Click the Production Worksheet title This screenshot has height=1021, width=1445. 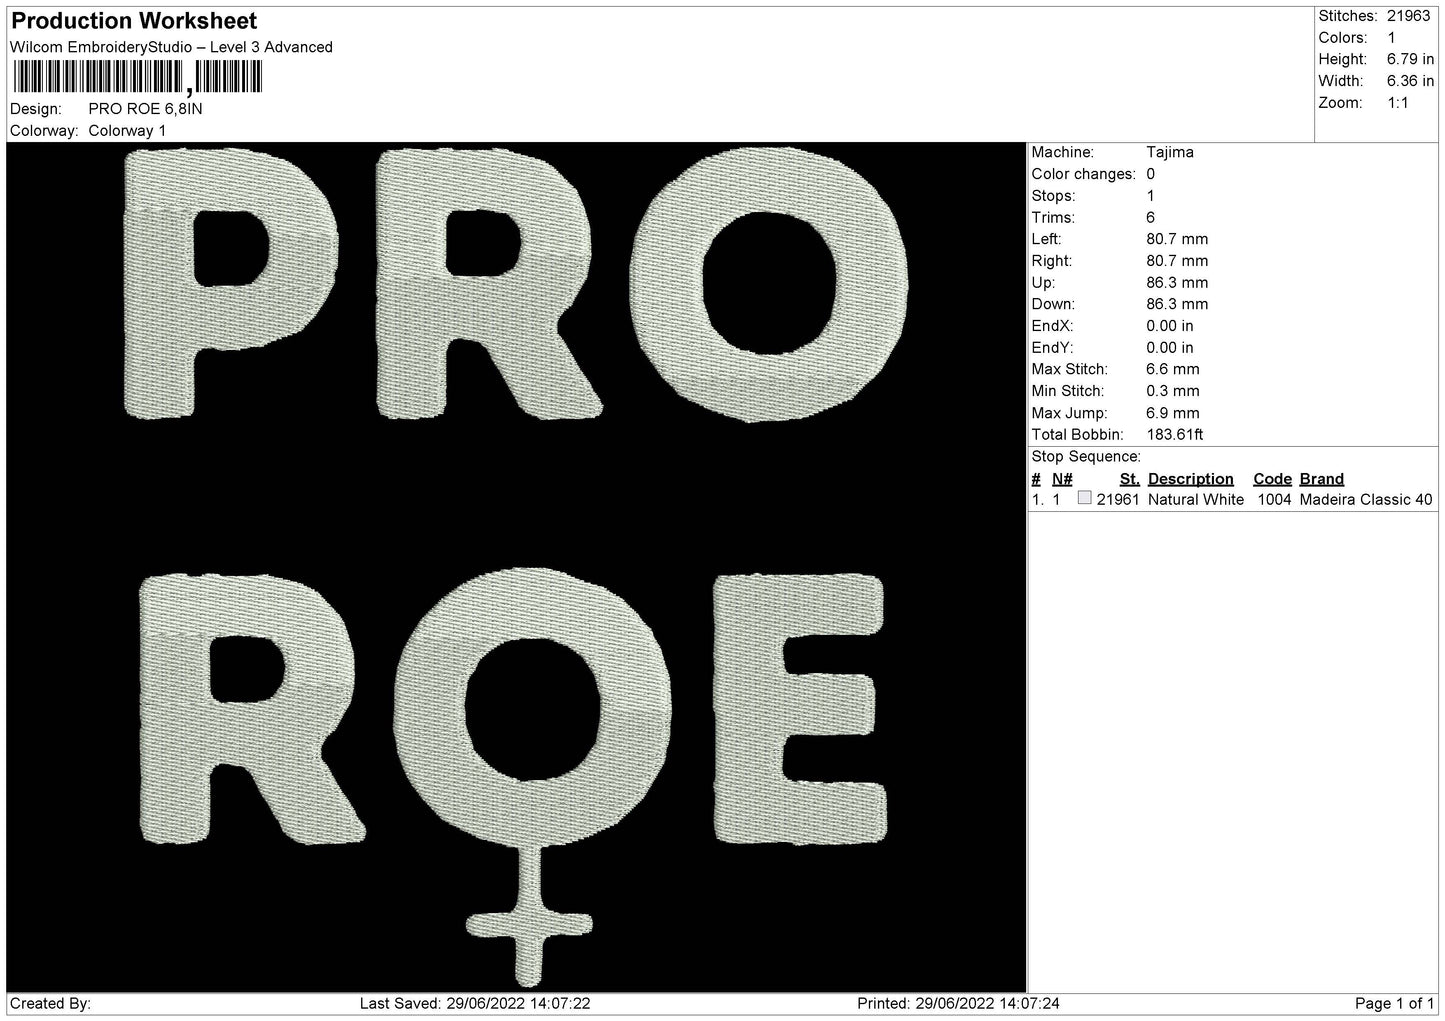point(134,21)
